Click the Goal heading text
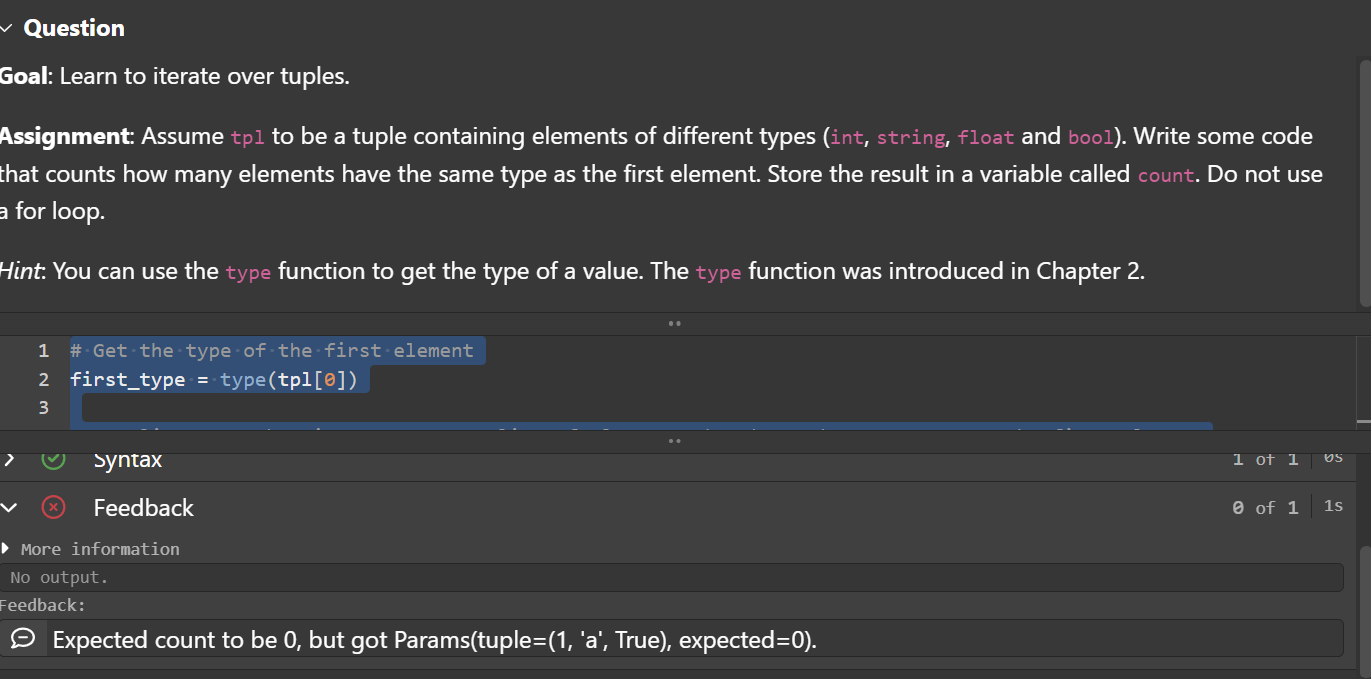 pos(22,75)
